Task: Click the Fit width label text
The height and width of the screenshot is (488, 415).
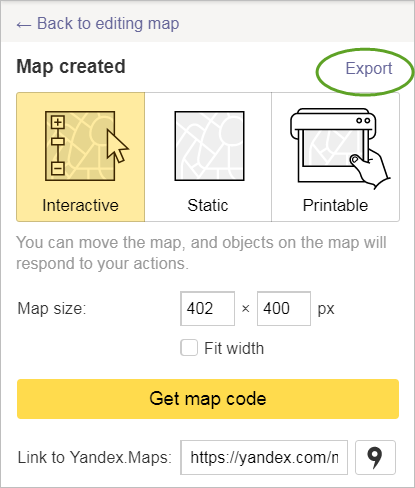Action: tap(234, 348)
